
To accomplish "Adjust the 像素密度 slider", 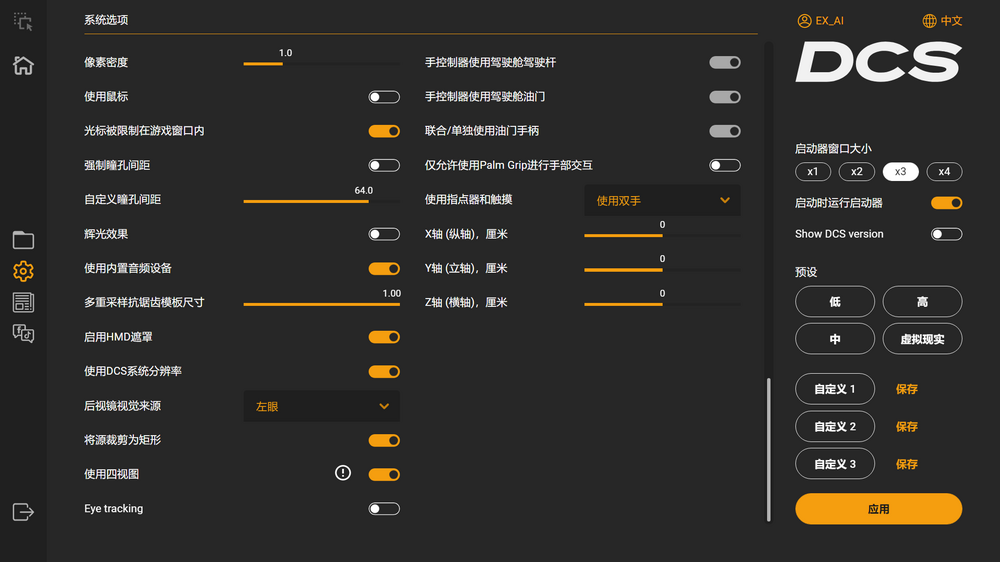I will click(283, 63).
